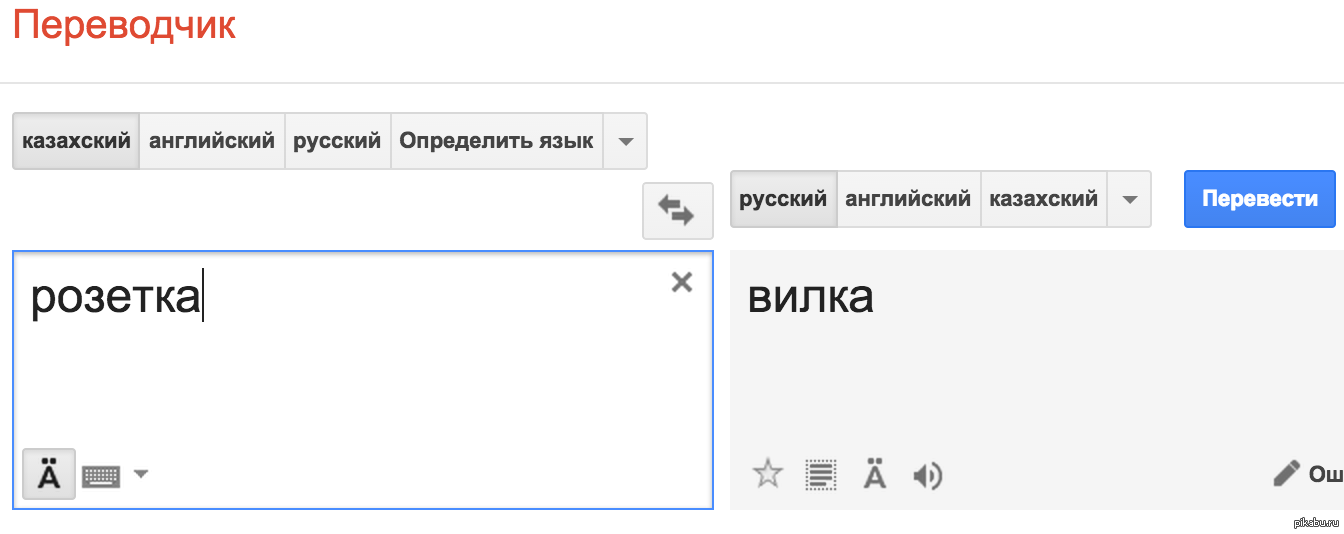Click Определить язык auto-detect option
Image resolution: width=1344 pixels, height=534 pixels.
(496, 141)
